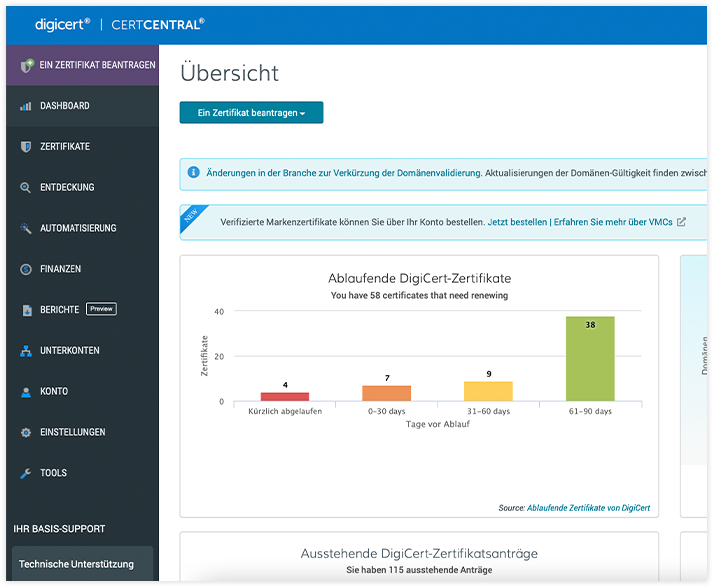This screenshot has height=587, width=713.
Task: Click the Finanzen coin icon
Action: coord(26,270)
